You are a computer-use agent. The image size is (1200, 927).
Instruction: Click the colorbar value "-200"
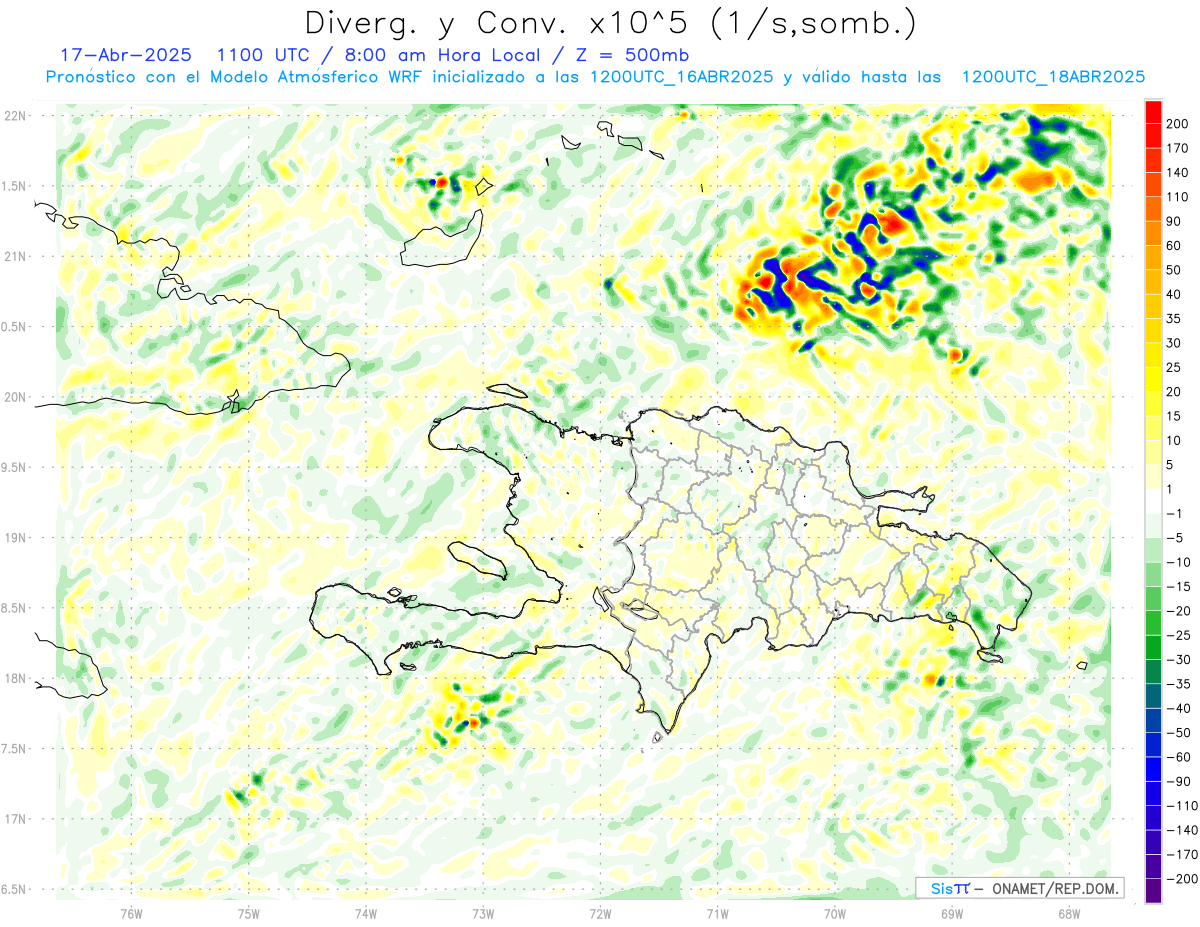(x=1183, y=880)
